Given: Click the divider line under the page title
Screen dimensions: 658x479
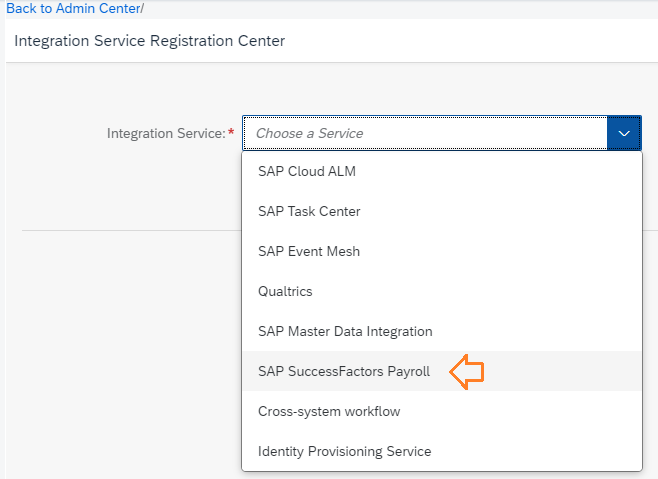Looking at the screenshot, I should pyautogui.click(x=332, y=63).
